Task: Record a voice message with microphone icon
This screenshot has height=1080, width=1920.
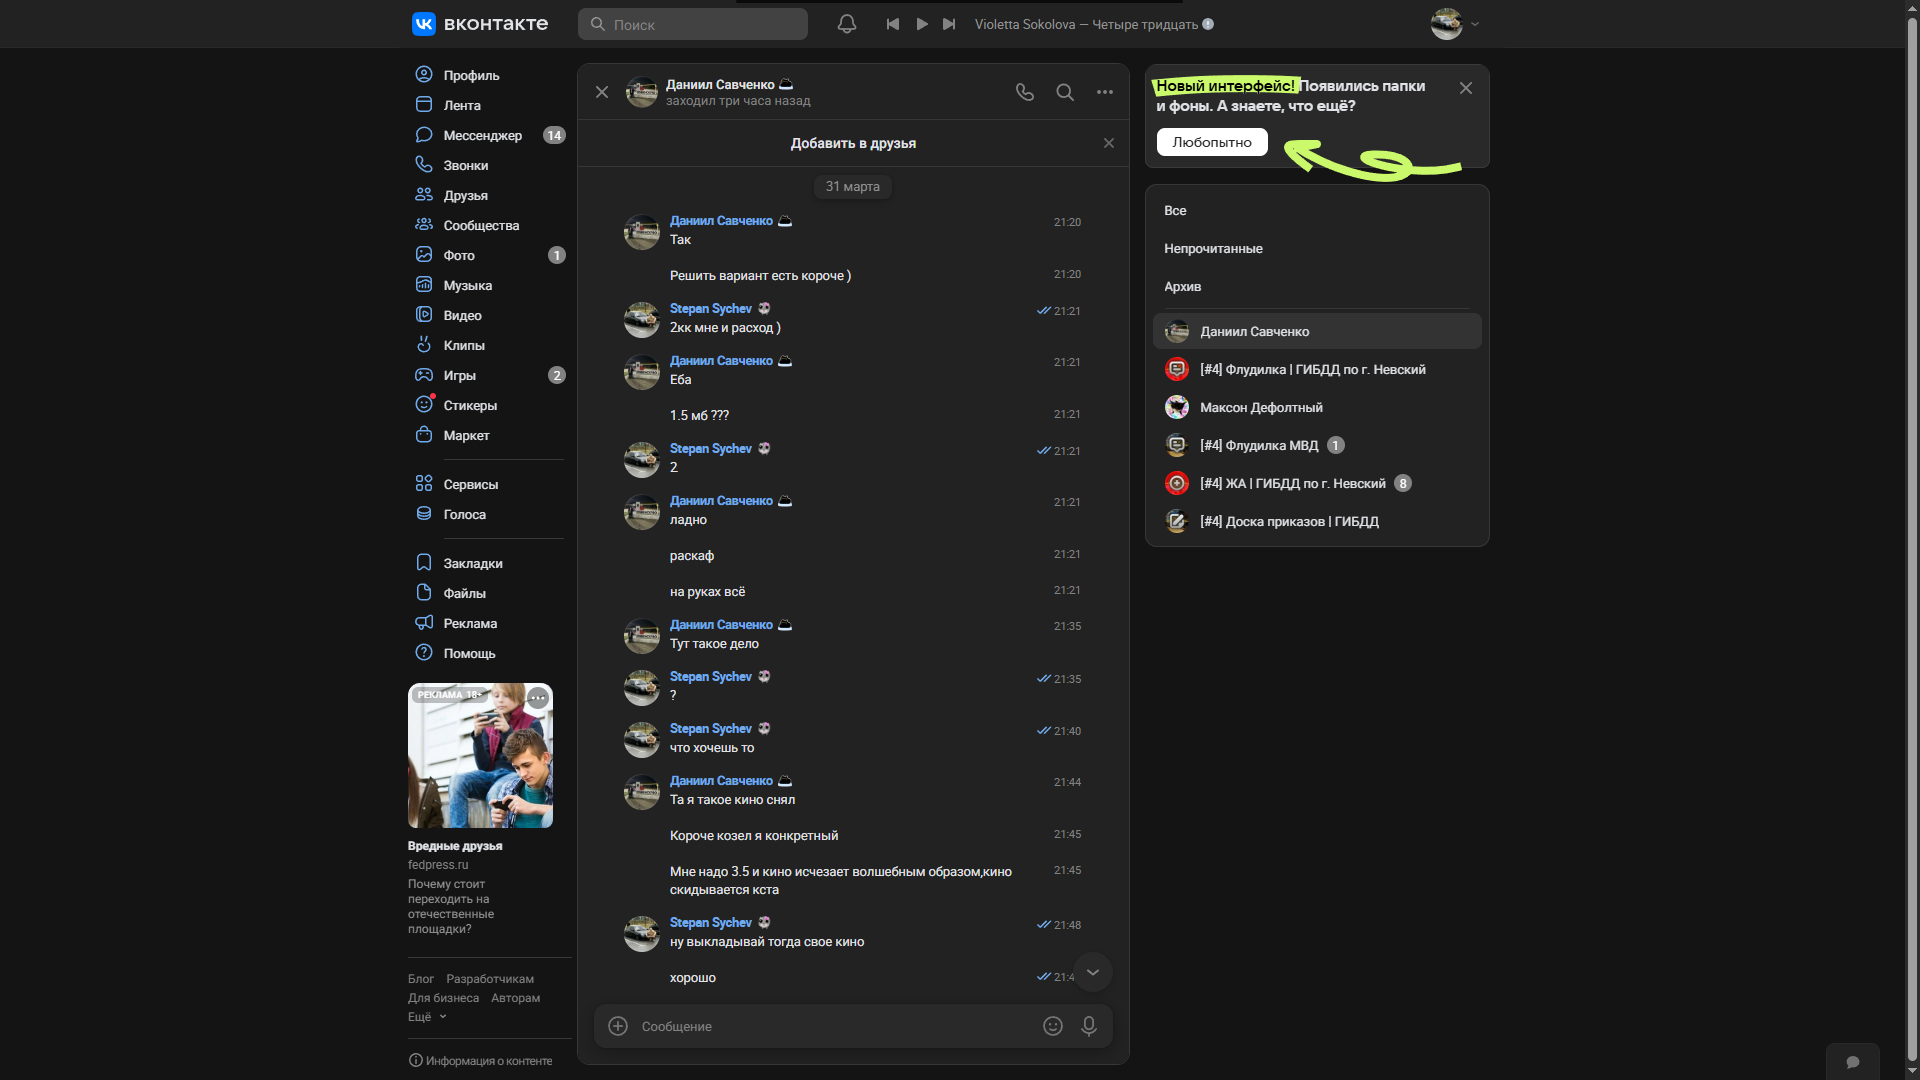Action: pyautogui.click(x=1089, y=1026)
